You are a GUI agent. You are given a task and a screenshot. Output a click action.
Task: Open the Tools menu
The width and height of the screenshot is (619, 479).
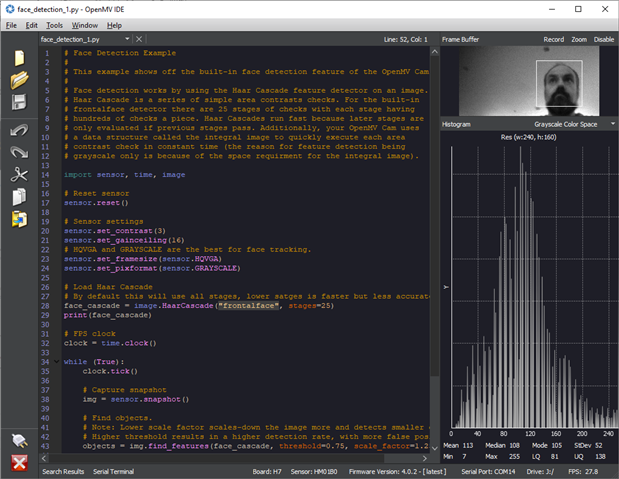[x=54, y=25]
